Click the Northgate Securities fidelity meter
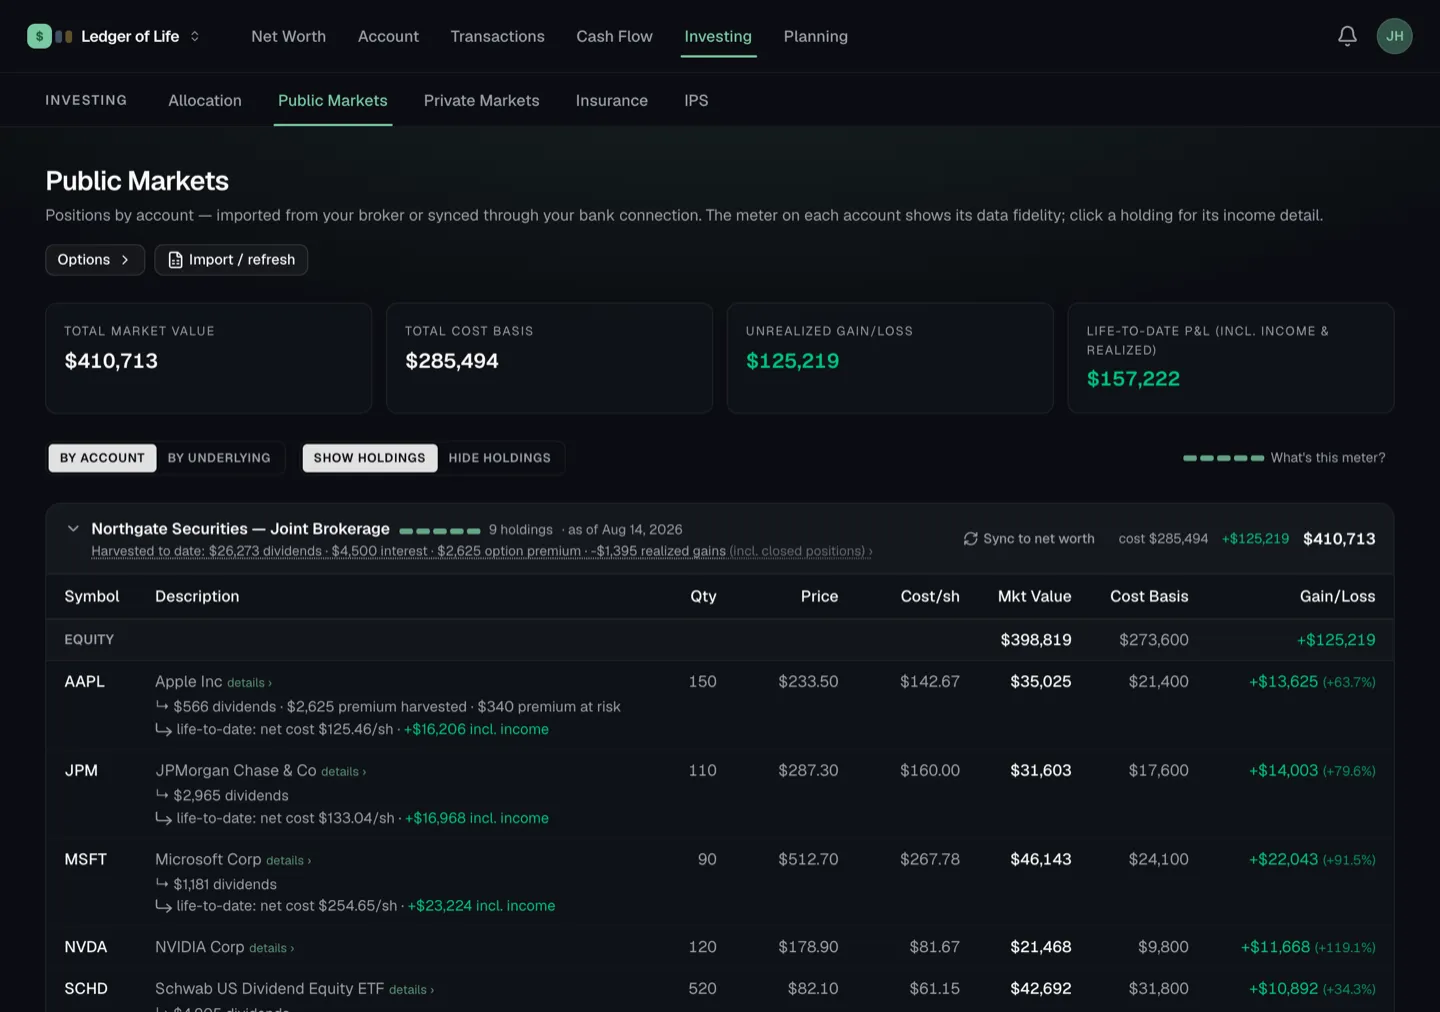This screenshot has width=1440, height=1012. tap(440, 530)
